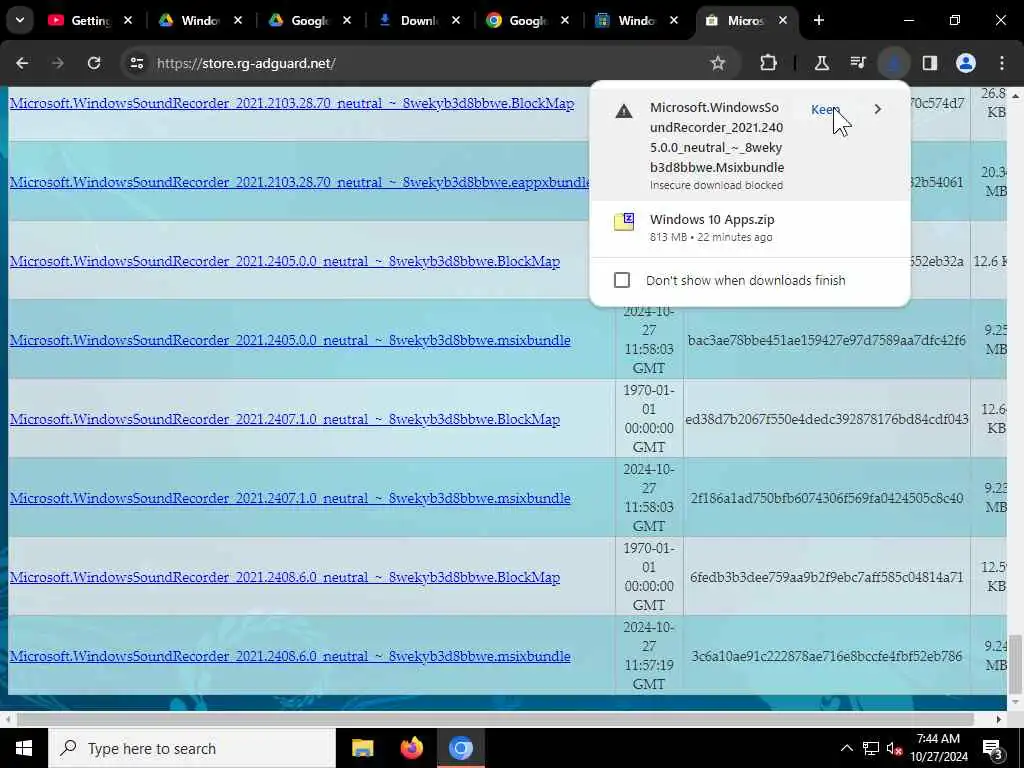Screen dimensions: 1024x768
Task: Open 2021.2103.28.70 BlockMap link
Action: click(x=292, y=103)
